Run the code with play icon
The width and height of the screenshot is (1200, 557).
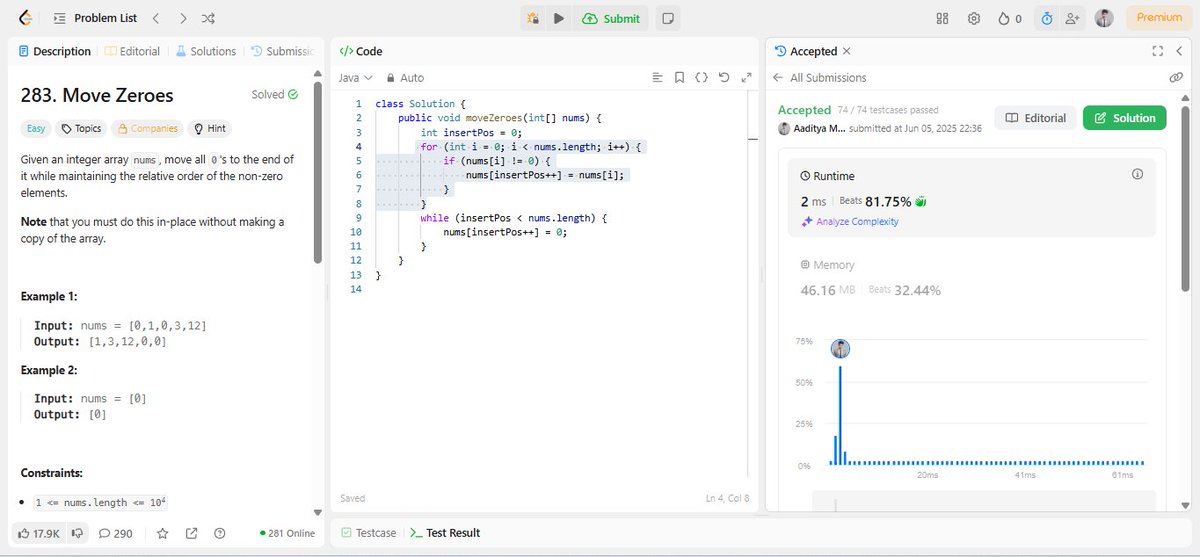pos(559,18)
